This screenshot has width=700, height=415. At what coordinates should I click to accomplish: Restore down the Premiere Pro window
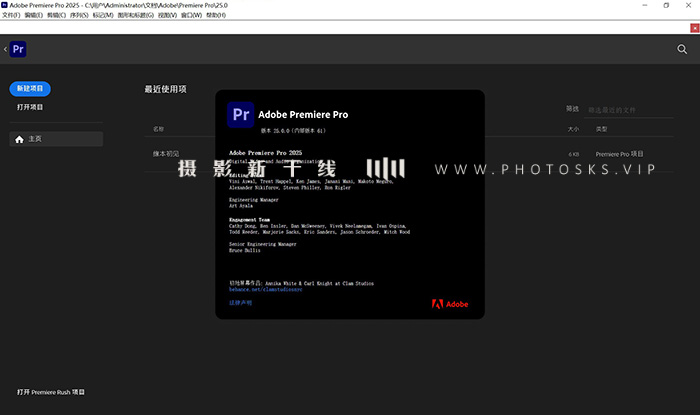pos(666,5)
